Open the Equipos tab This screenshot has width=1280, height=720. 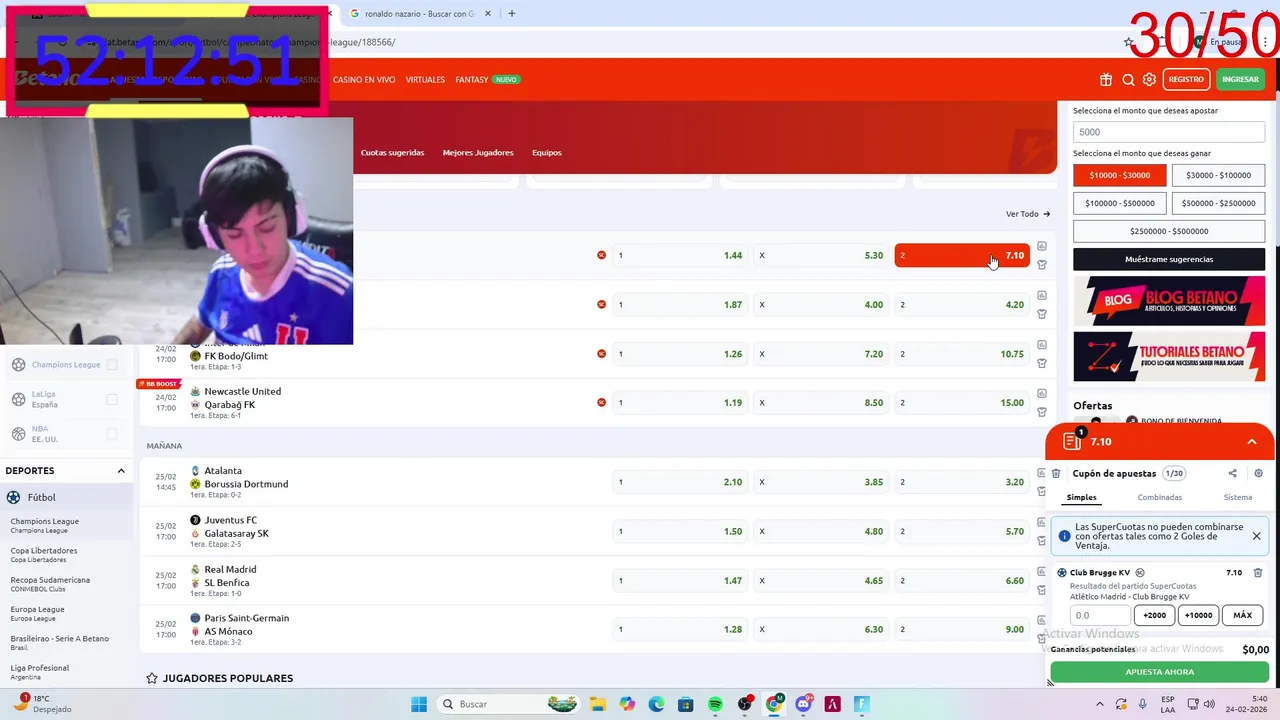(x=546, y=153)
